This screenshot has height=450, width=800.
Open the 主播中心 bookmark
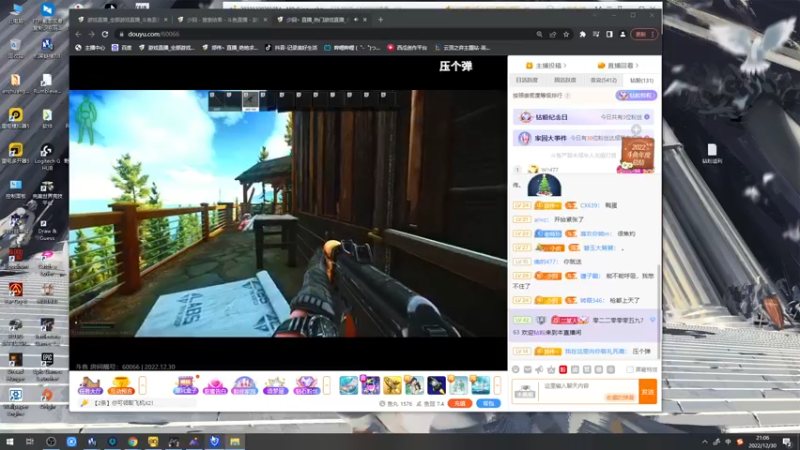point(90,48)
